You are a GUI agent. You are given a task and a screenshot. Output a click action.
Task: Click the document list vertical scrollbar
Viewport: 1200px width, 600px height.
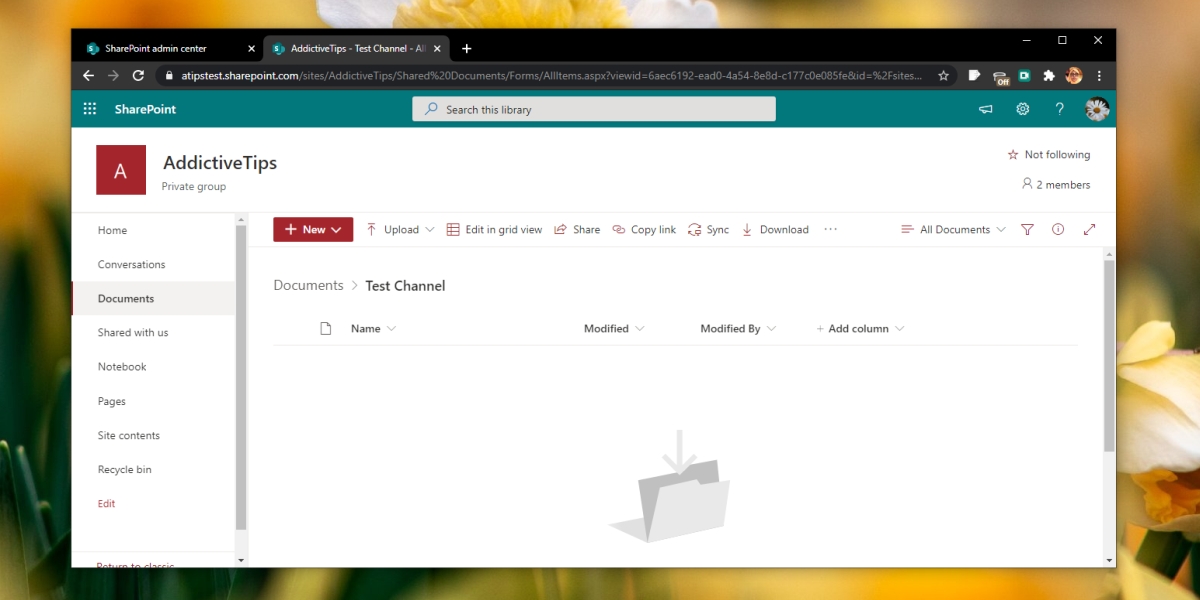[x=1109, y=355]
